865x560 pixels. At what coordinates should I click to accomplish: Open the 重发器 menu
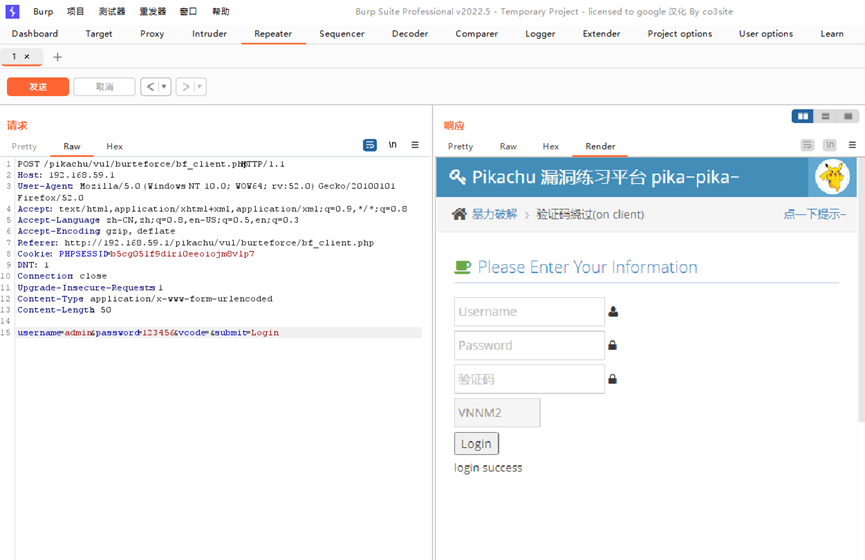(153, 12)
